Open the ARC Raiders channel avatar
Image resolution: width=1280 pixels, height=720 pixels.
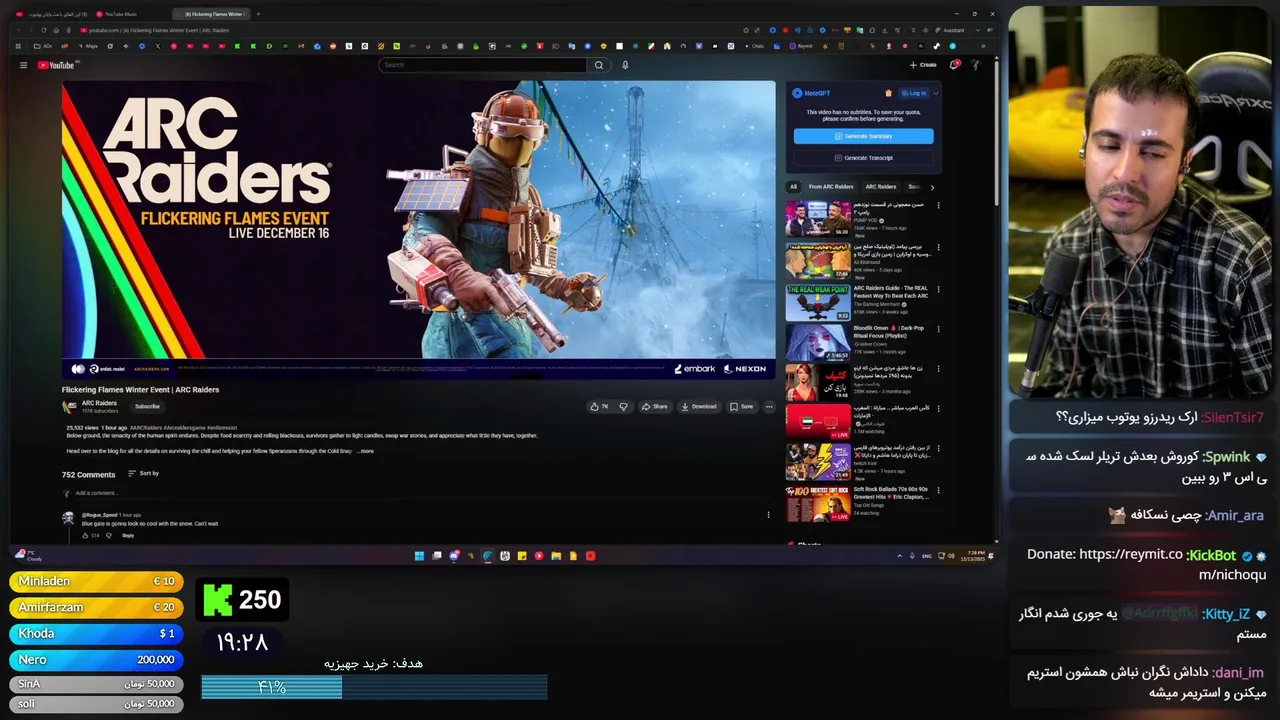click(69, 407)
